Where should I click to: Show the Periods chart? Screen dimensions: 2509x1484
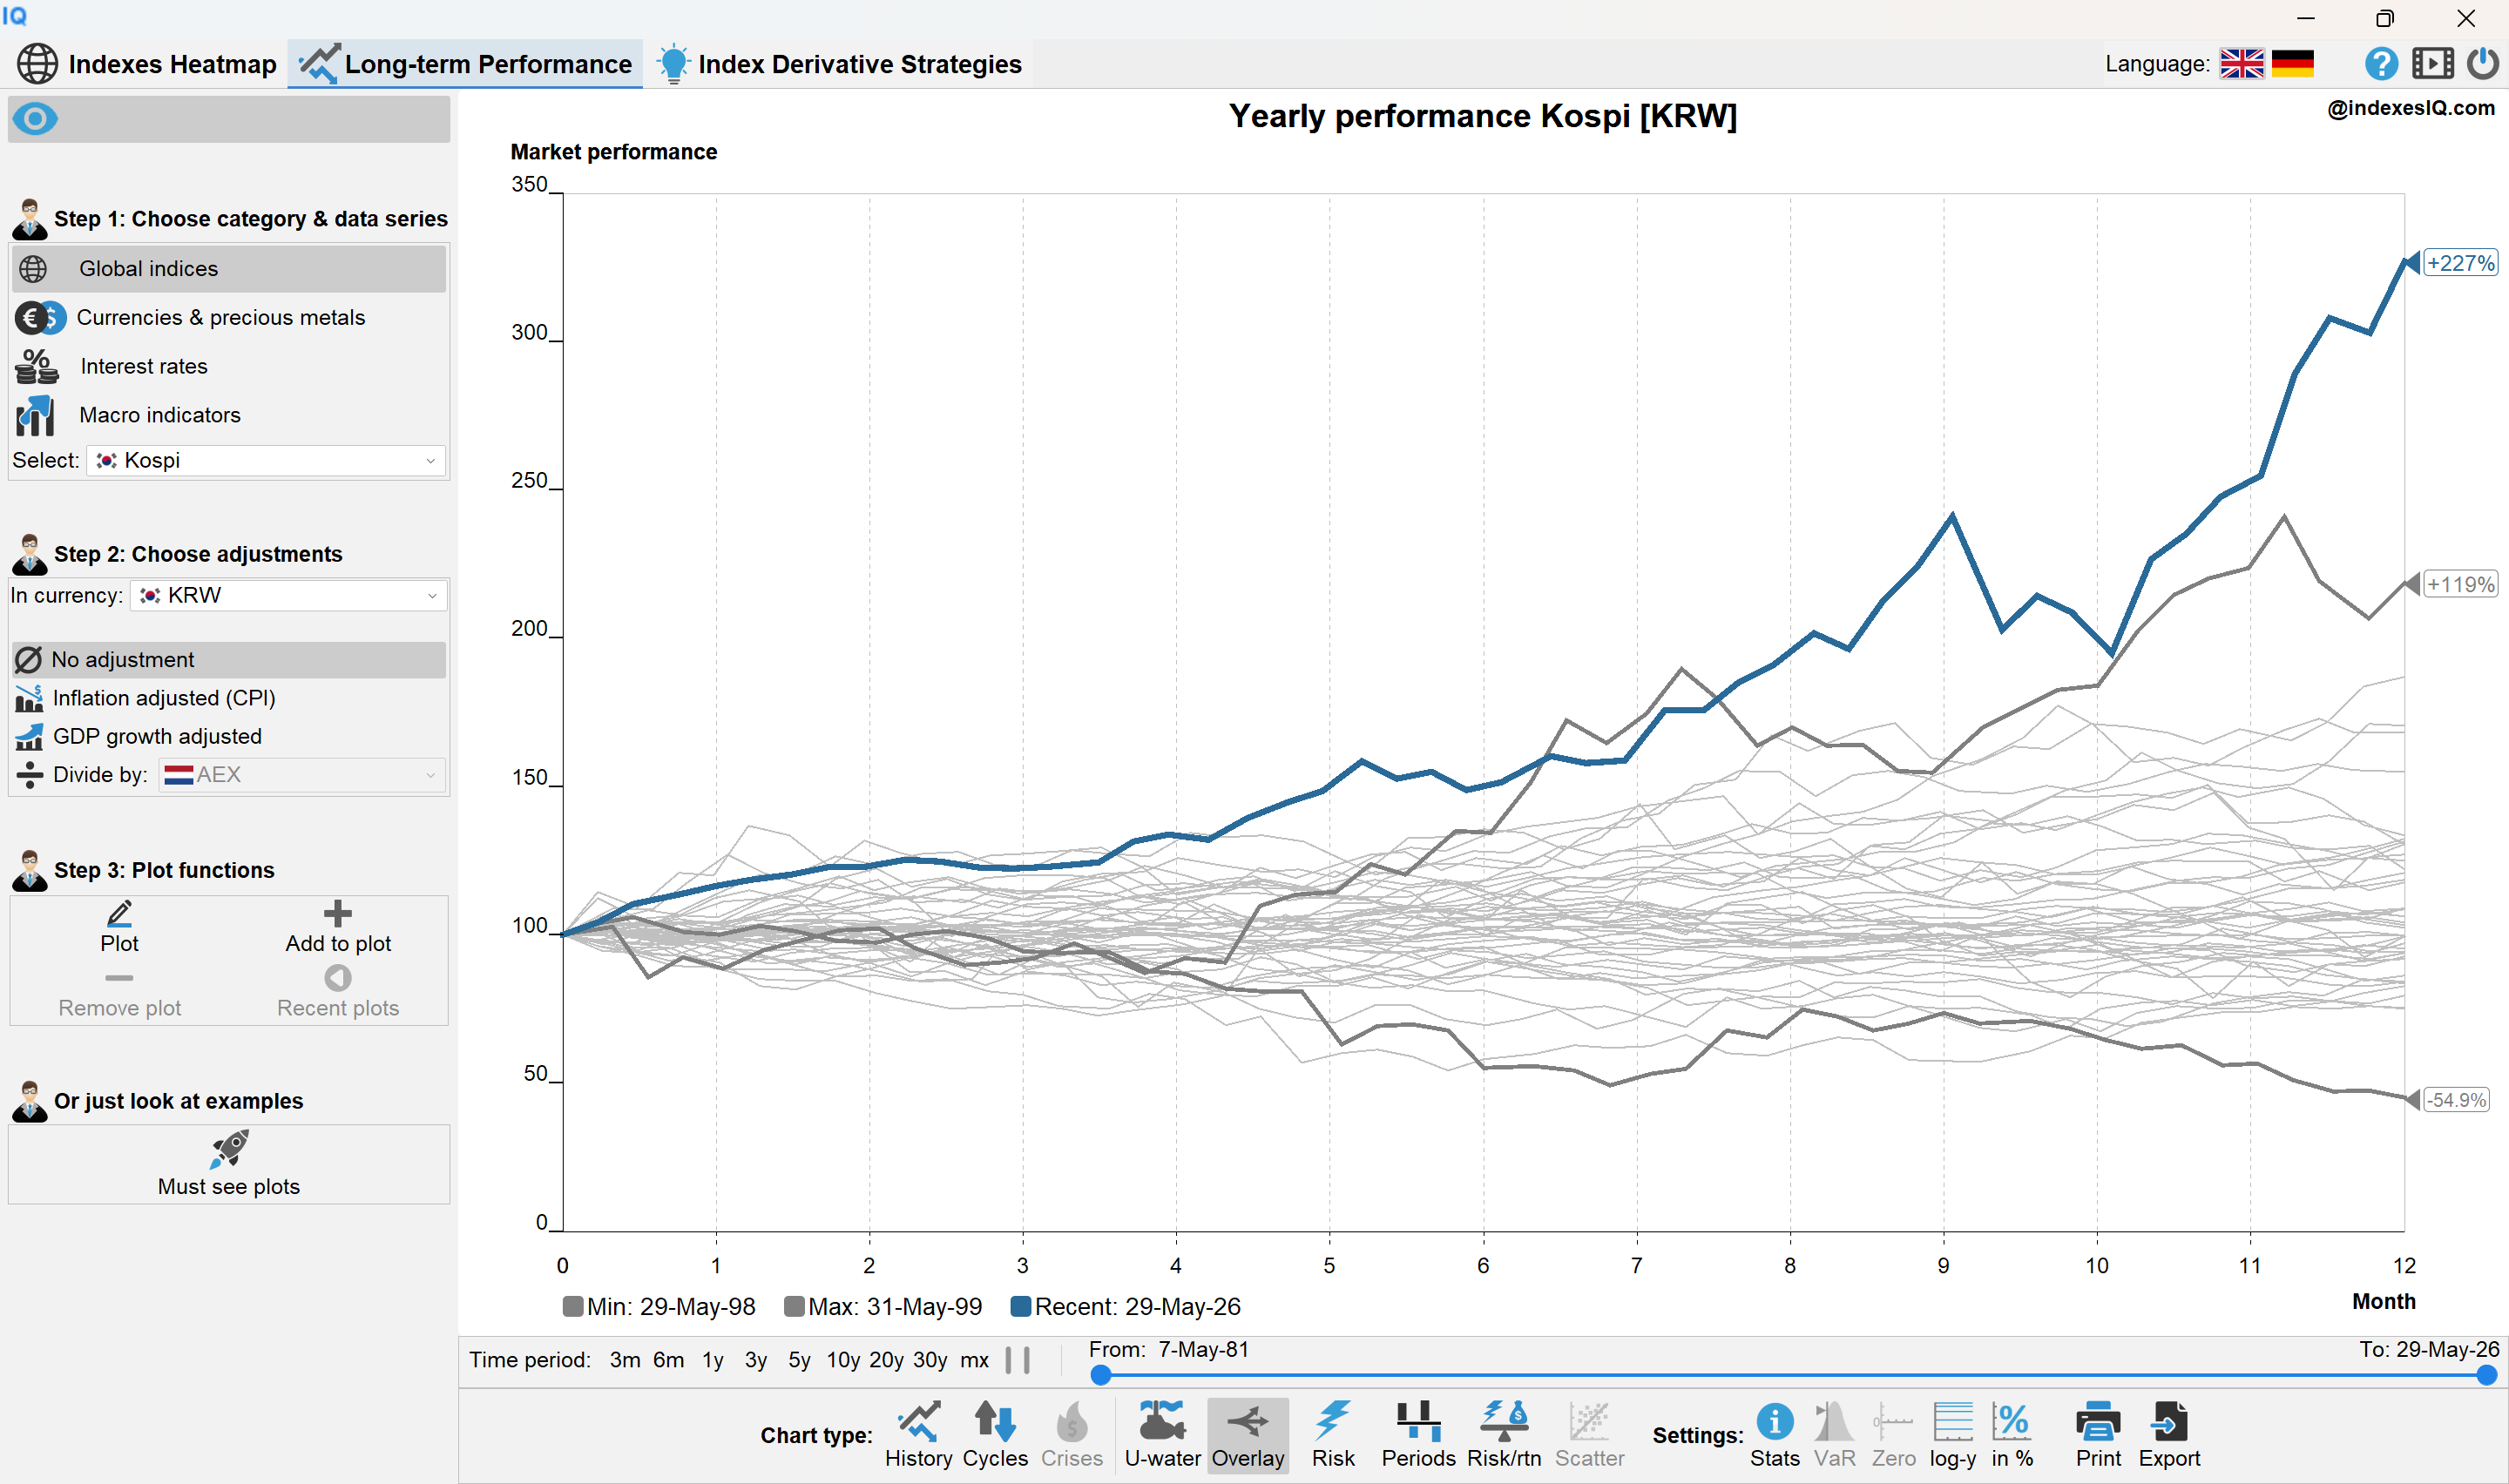(1418, 1434)
